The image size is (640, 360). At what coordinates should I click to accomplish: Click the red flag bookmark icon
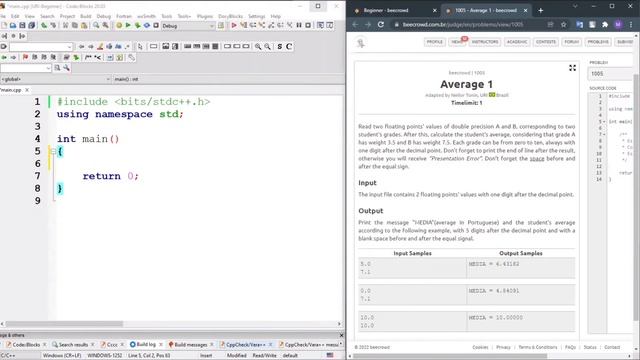25,58
